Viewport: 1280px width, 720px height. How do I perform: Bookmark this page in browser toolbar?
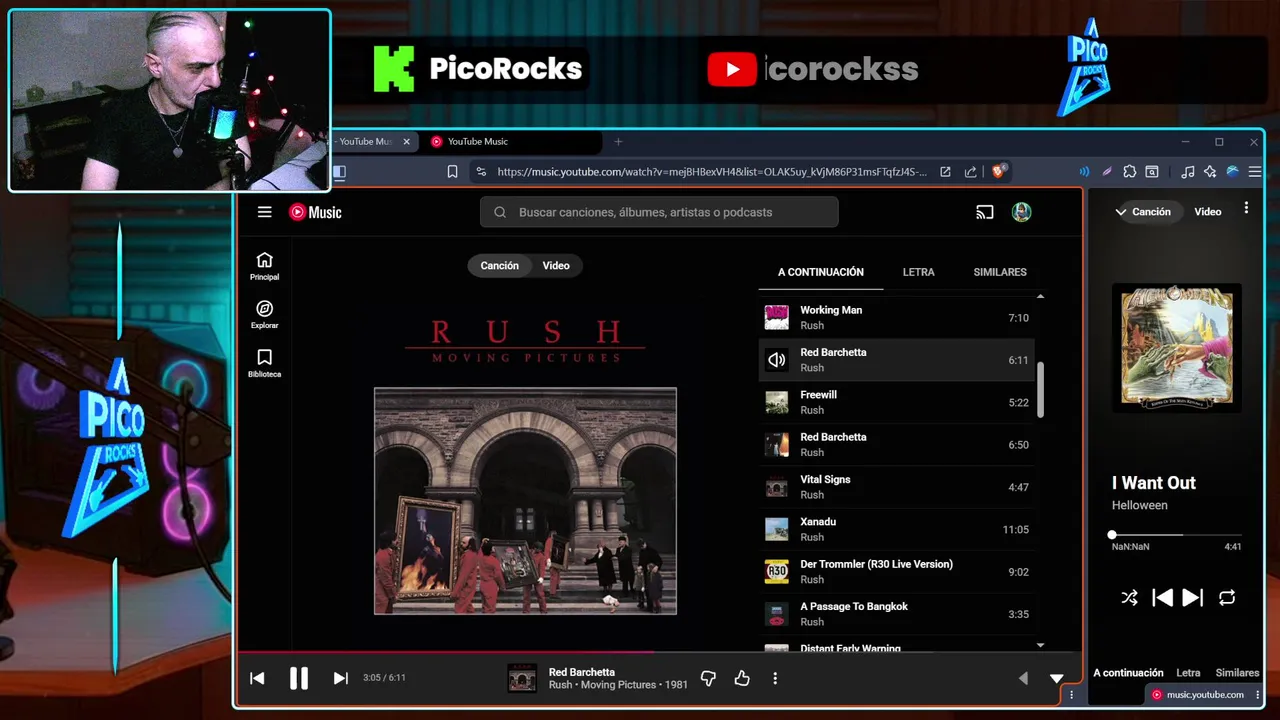(x=452, y=172)
